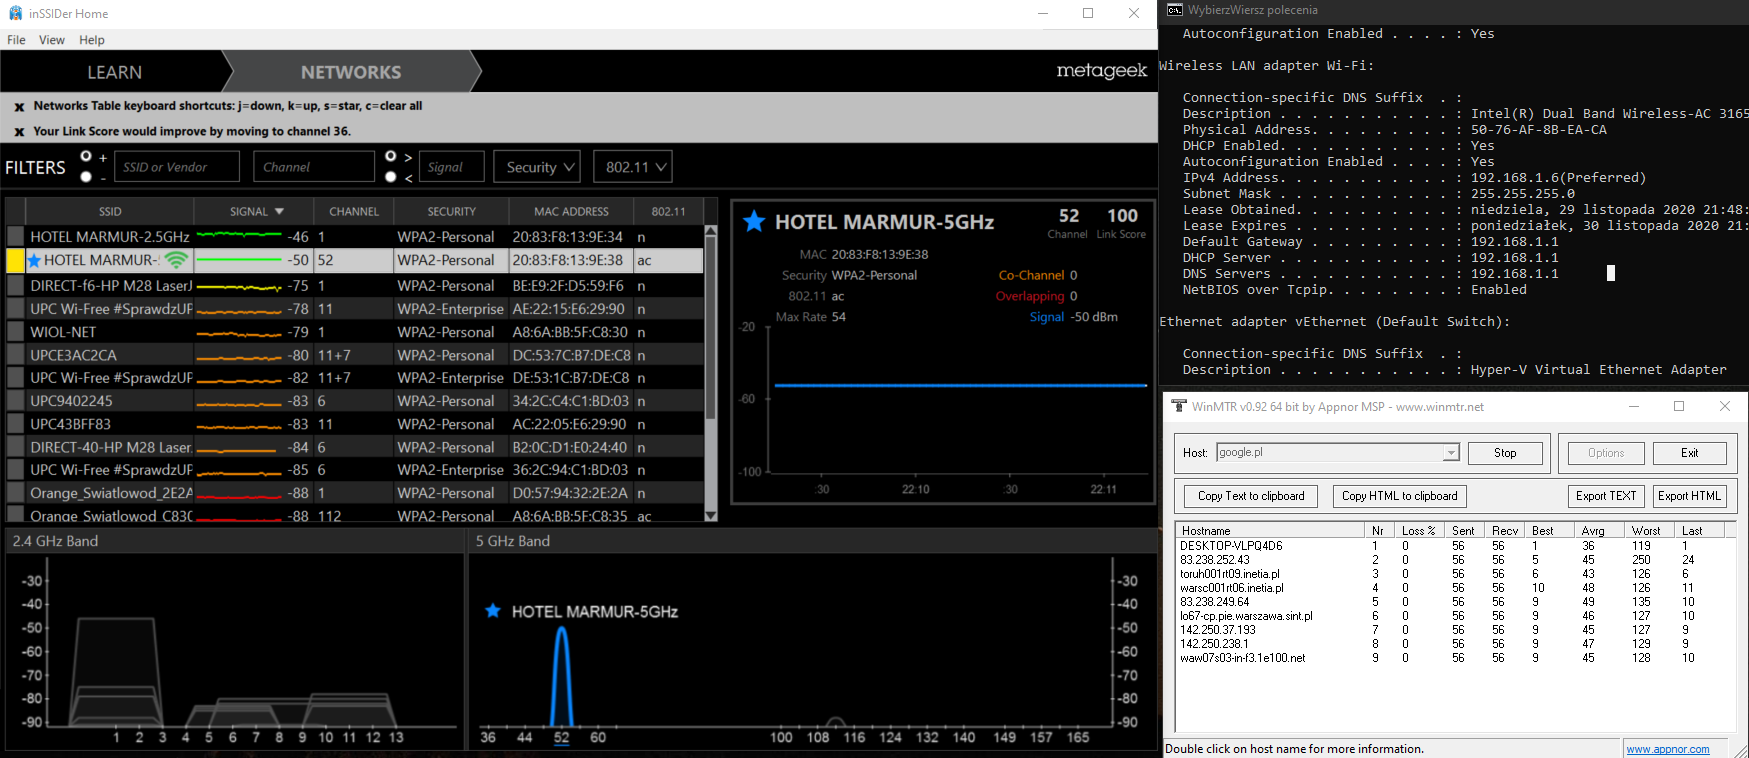Screen dimensions: 1749x758
Task: Click Export TEXT in WinMTR
Action: point(1606,496)
